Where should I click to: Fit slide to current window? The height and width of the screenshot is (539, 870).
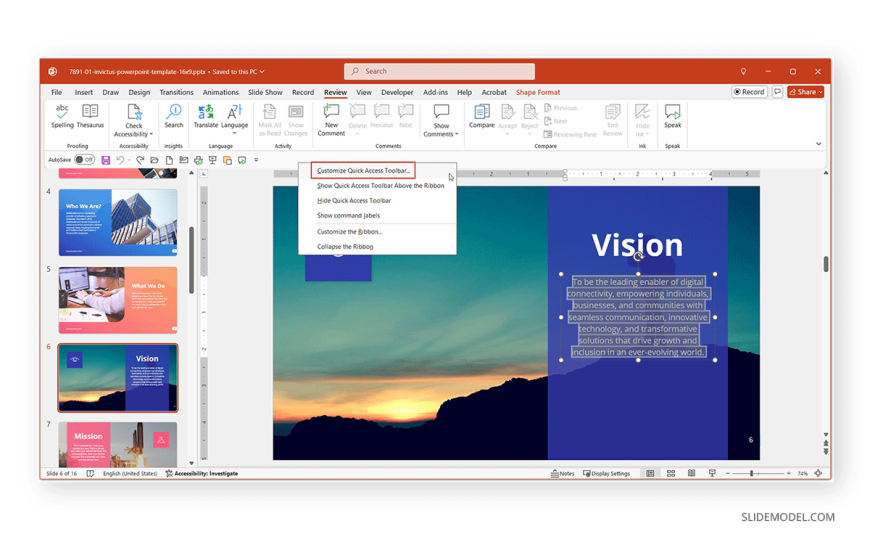pyautogui.click(x=818, y=473)
